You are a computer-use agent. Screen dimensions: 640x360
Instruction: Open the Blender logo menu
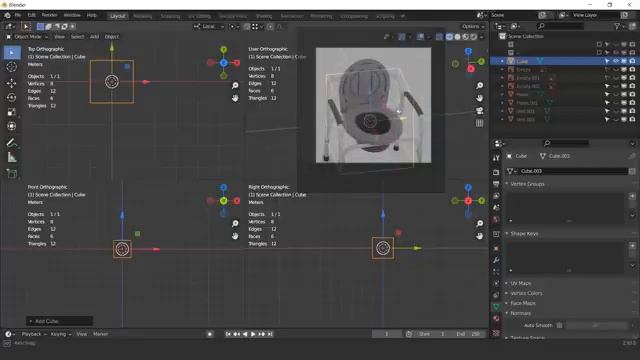click(7, 15)
